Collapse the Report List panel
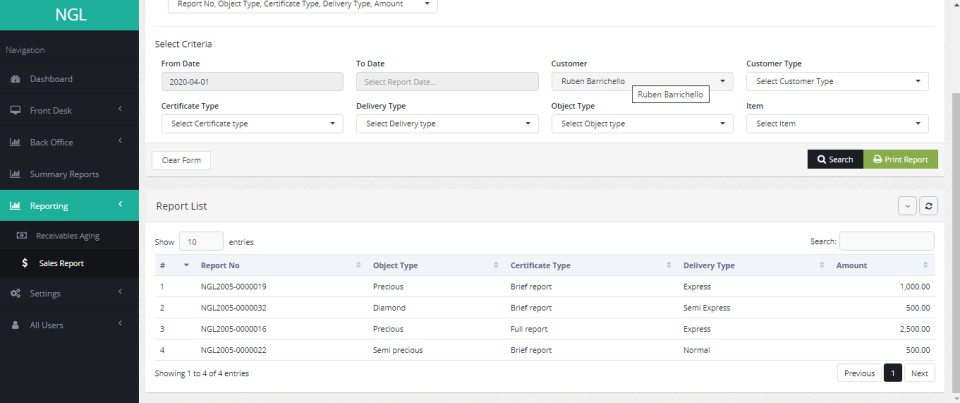This screenshot has width=960, height=403. coord(907,206)
